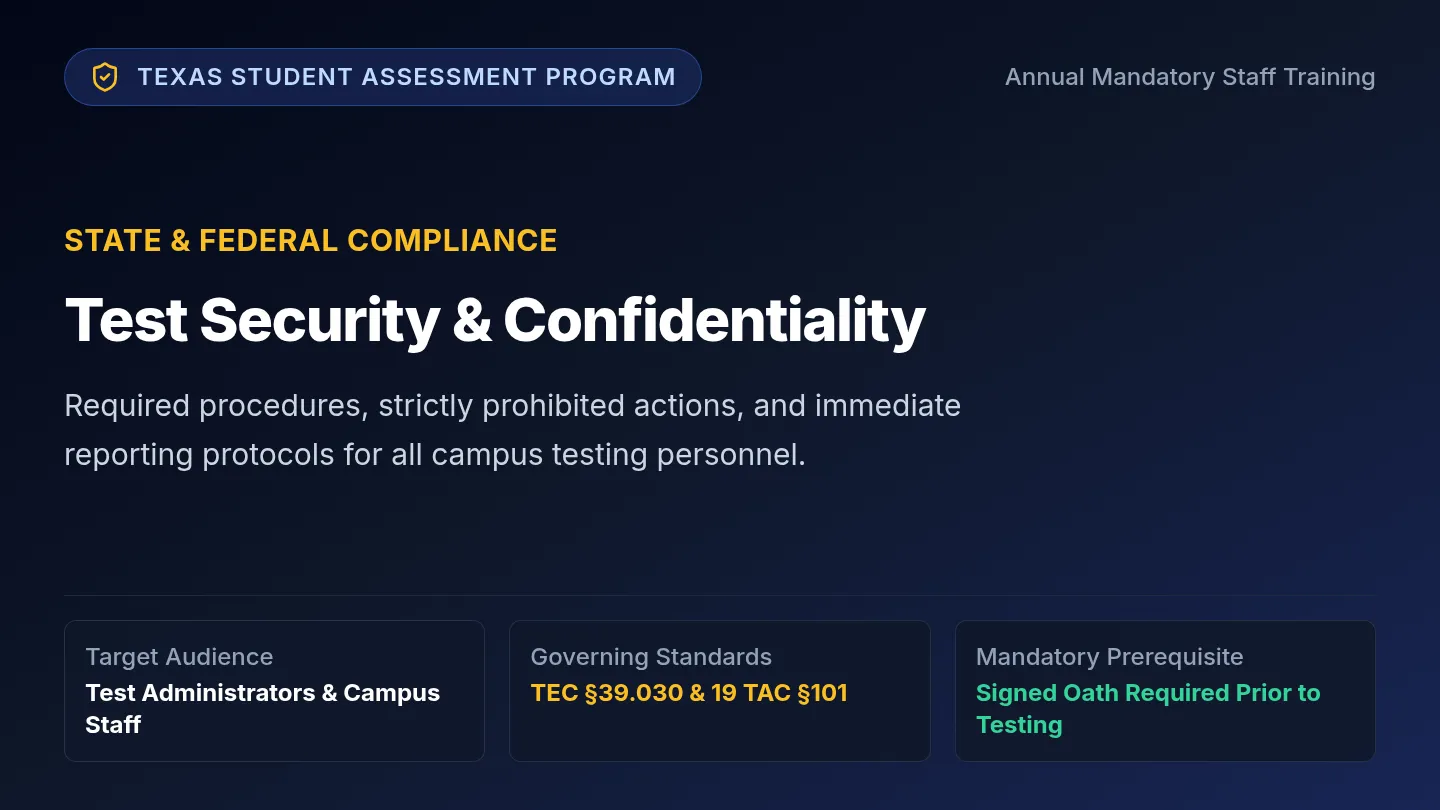The height and width of the screenshot is (810, 1440).
Task: Click the 'Governing Standards' label
Action: [x=651, y=657]
